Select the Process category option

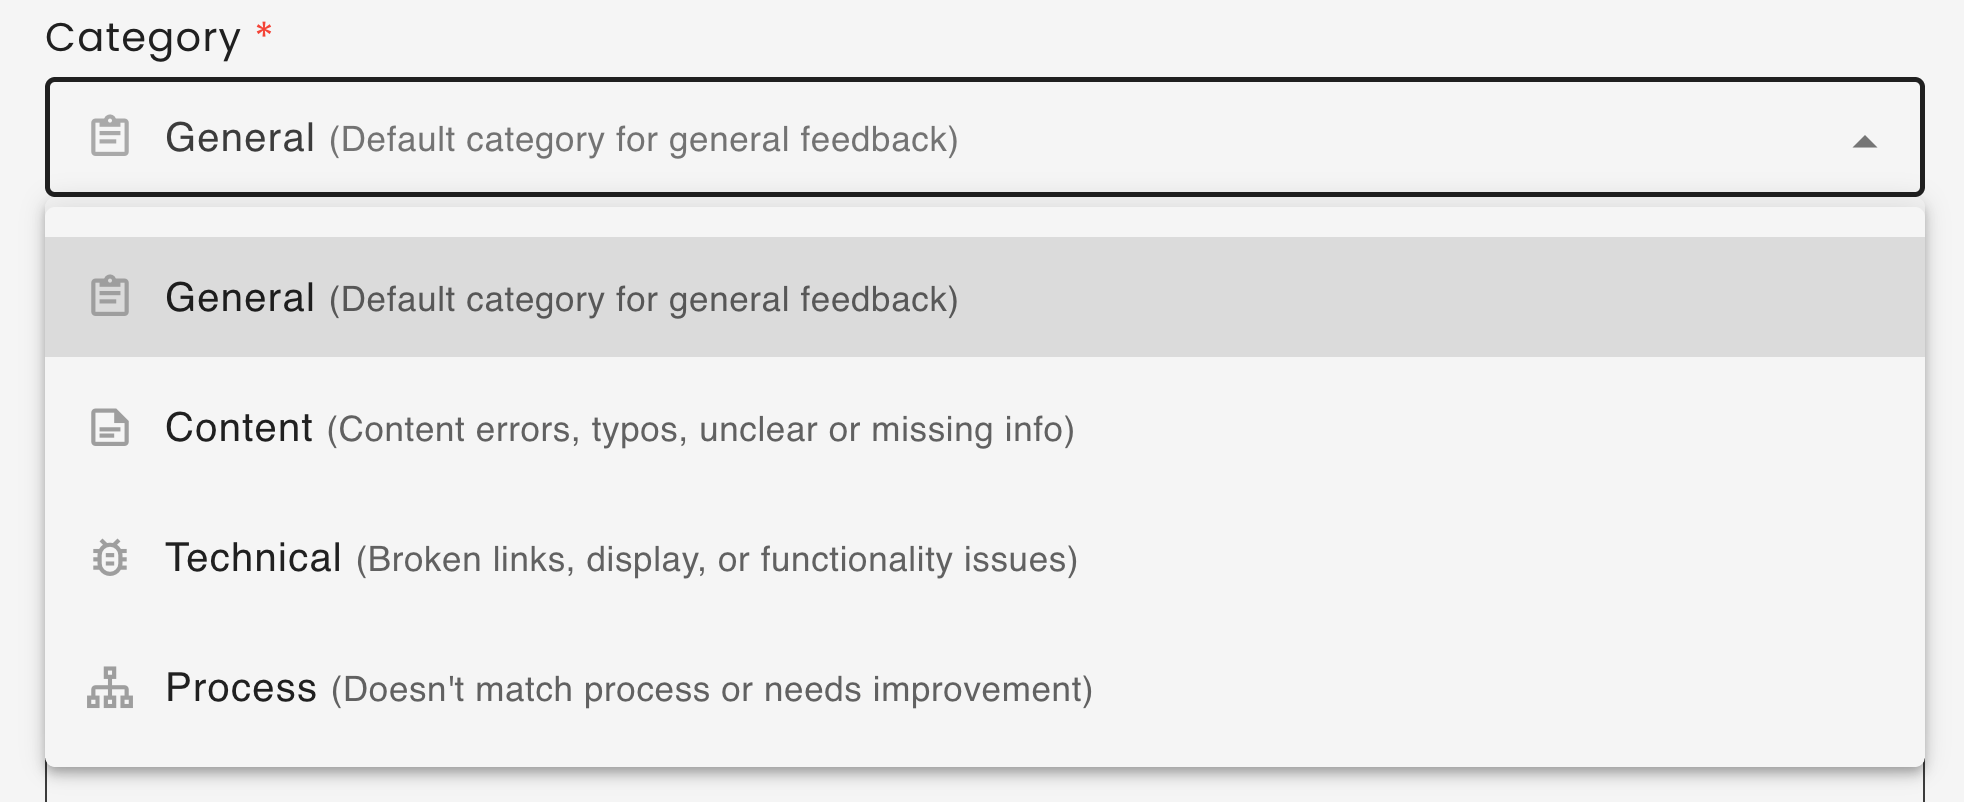coord(241,688)
